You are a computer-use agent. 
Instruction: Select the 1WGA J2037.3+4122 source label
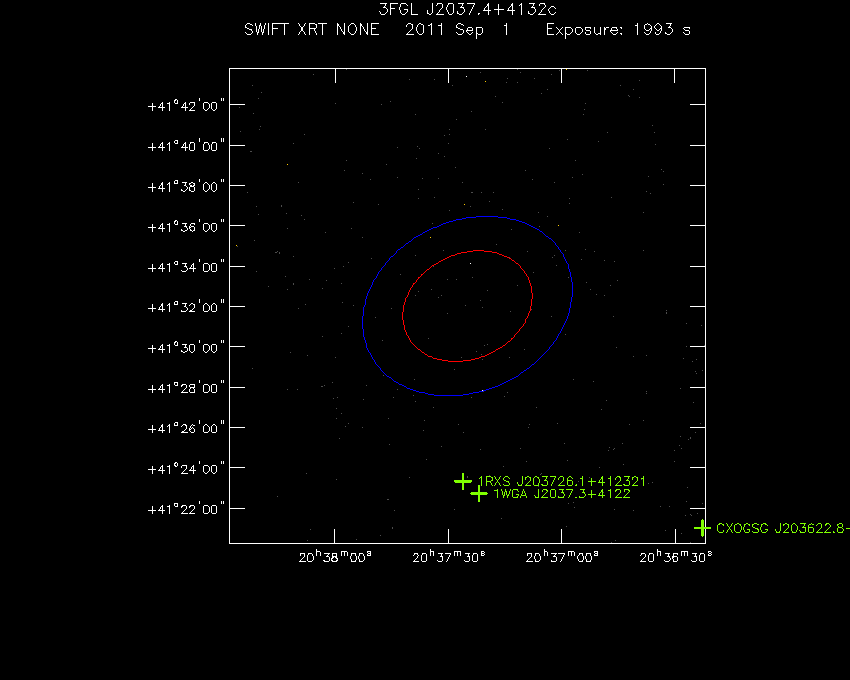562,494
